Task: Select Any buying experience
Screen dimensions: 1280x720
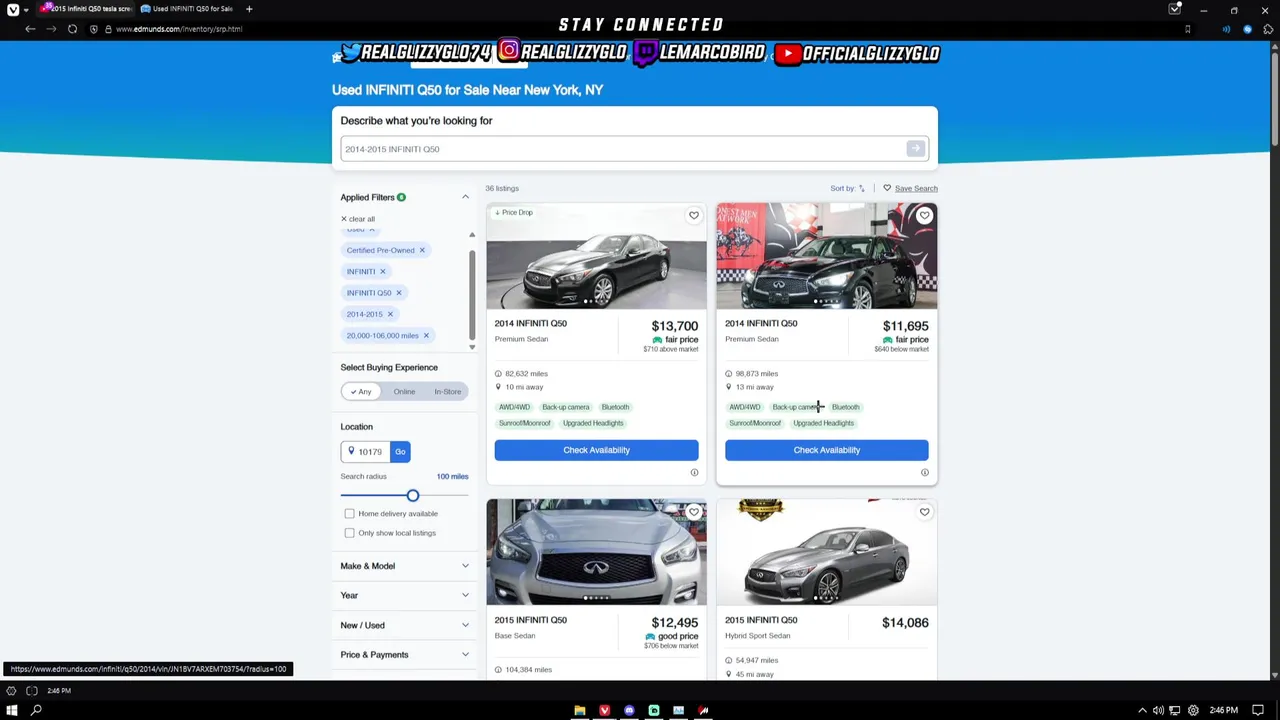Action: coord(361,392)
